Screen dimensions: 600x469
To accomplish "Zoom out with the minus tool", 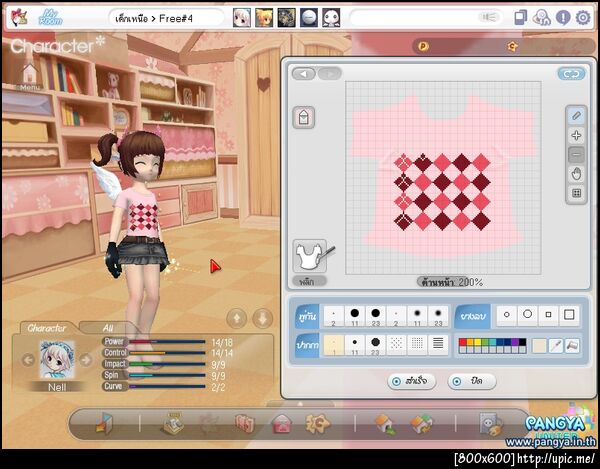I will (576, 155).
